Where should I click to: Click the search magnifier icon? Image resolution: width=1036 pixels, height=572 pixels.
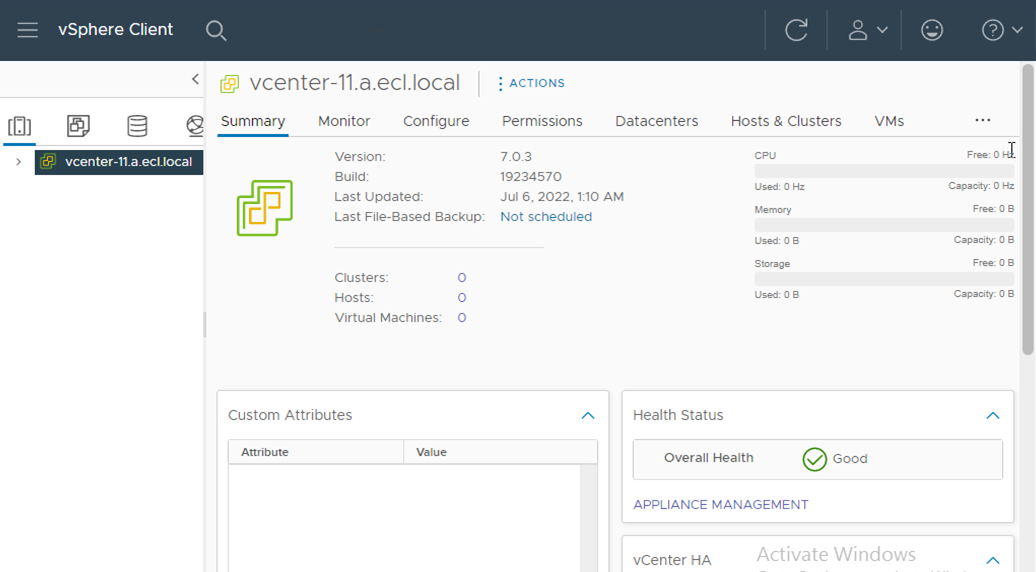tap(216, 30)
